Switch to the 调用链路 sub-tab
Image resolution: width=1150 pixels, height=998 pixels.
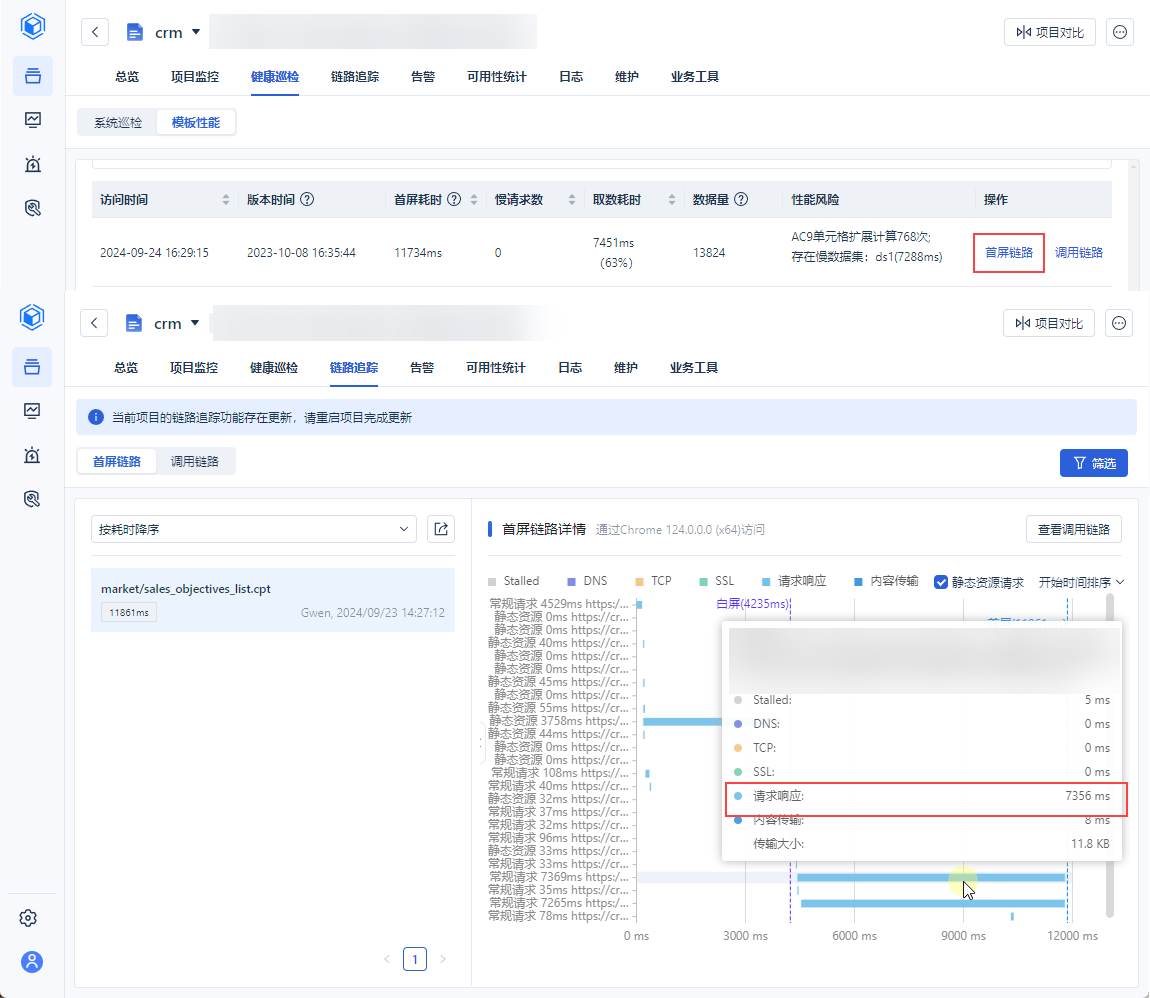(x=195, y=461)
